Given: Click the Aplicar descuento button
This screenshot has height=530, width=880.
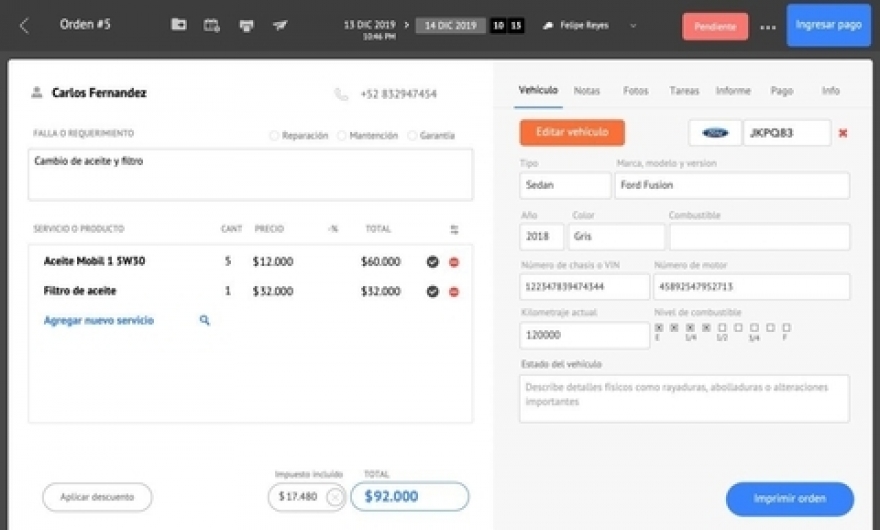Looking at the screenshot, I should point(97,497).
